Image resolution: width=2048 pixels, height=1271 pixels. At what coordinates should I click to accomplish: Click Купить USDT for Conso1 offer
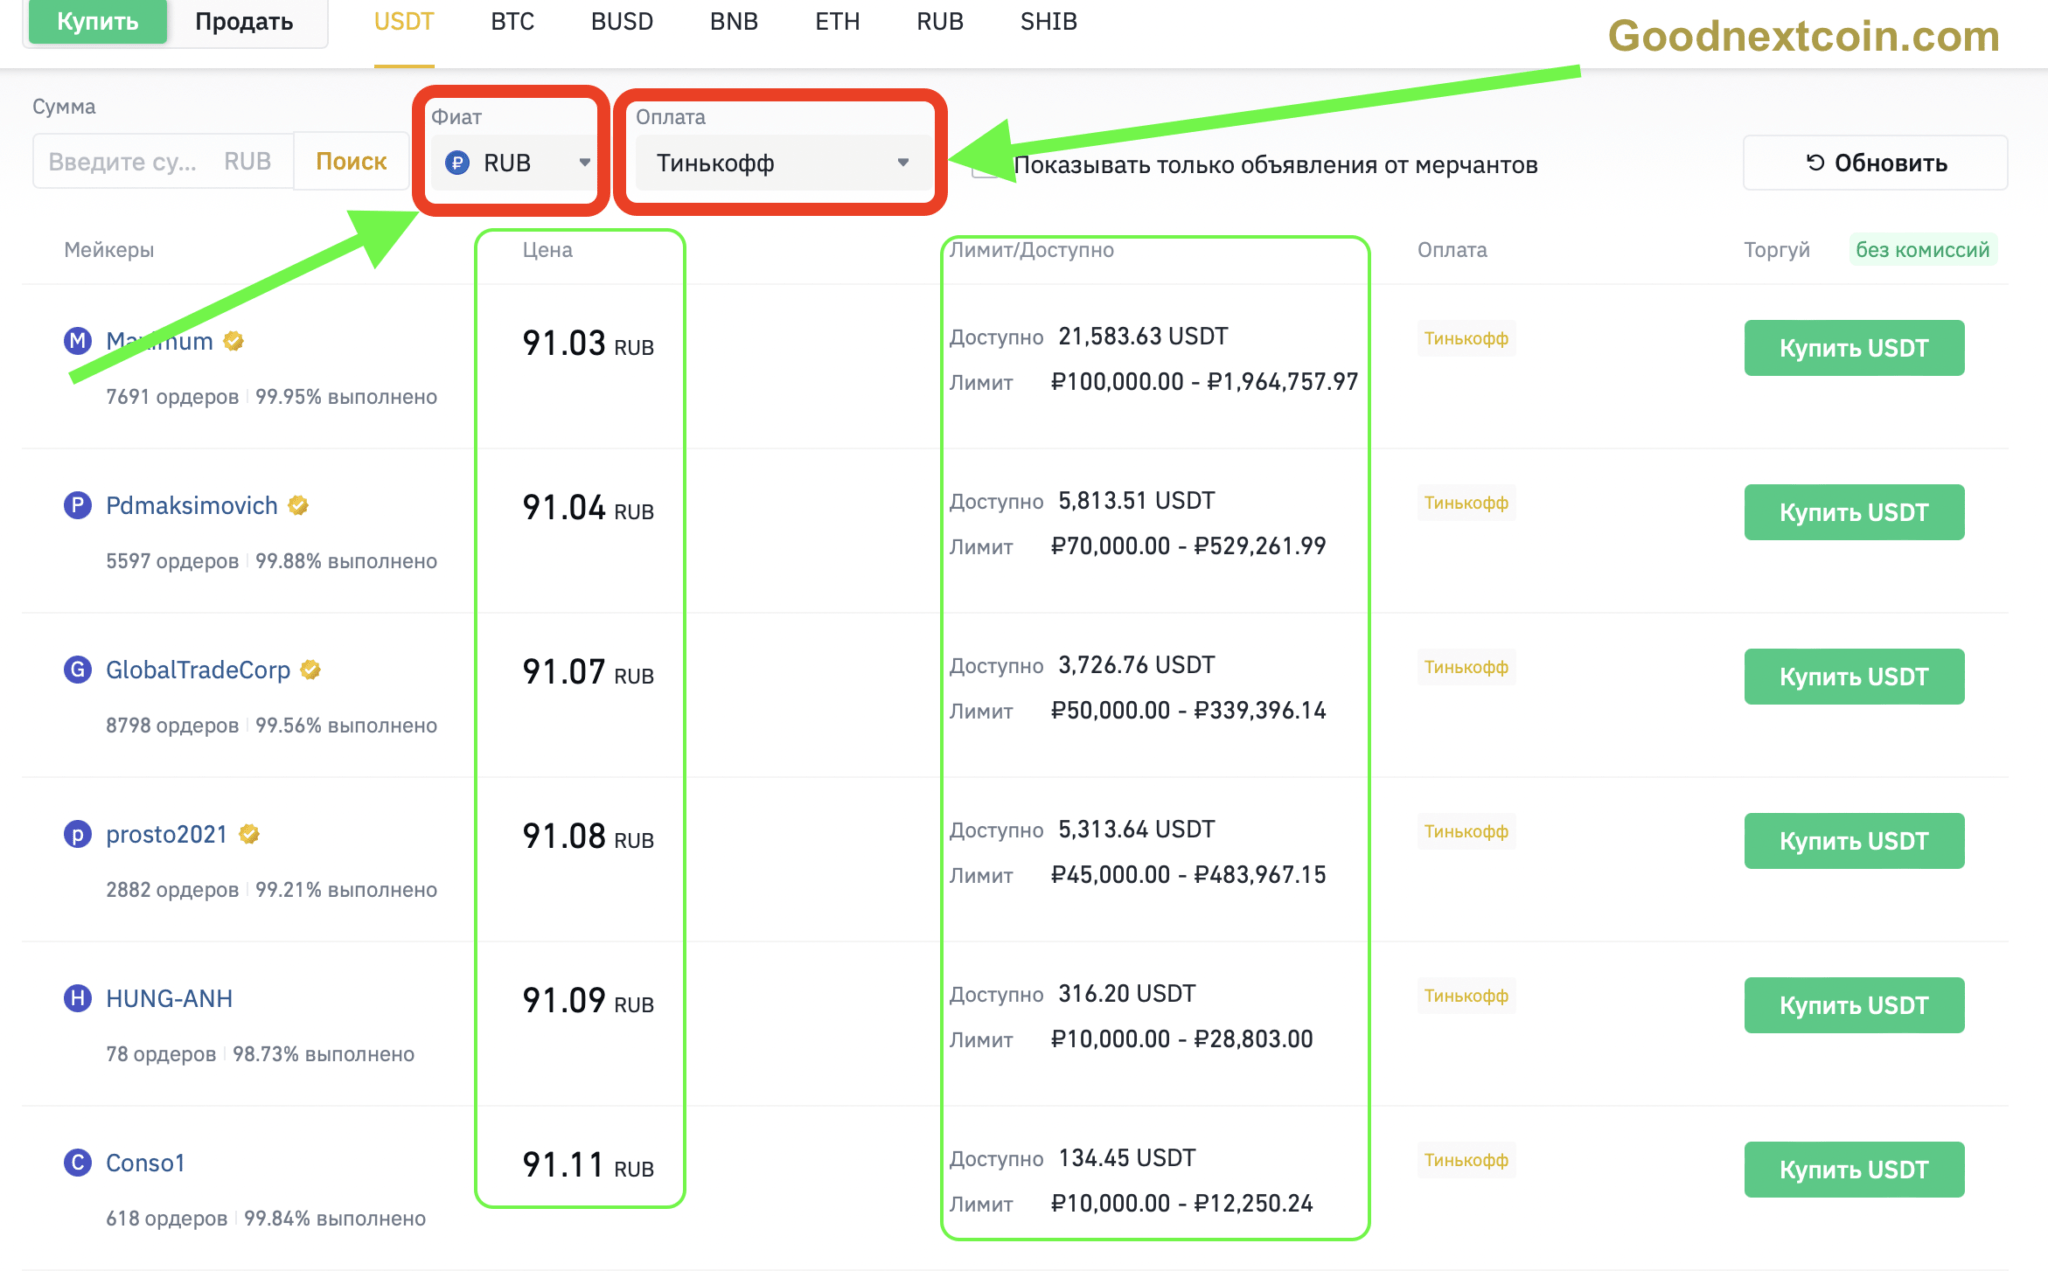(x=1854, y=1170)
